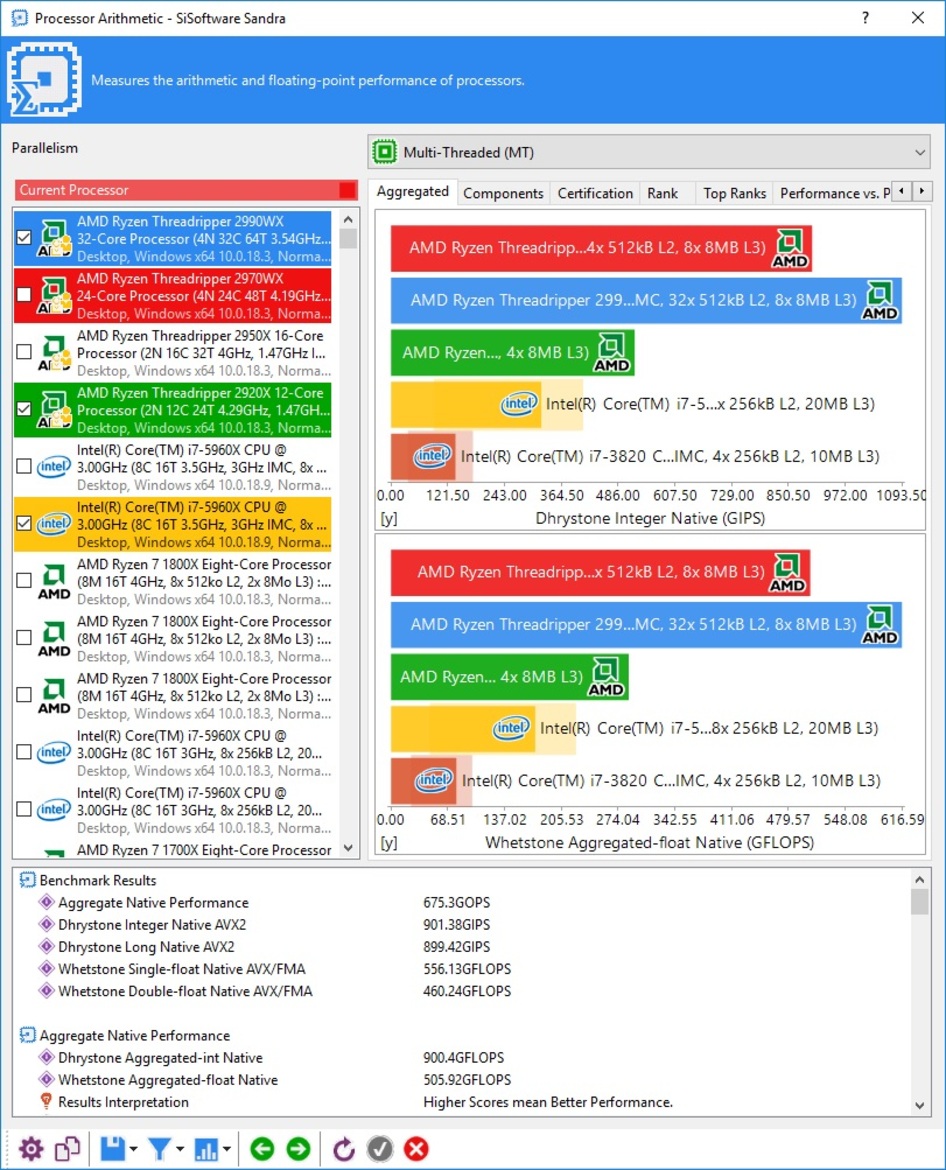Open the options gear in bottom toolbar

31,1148
